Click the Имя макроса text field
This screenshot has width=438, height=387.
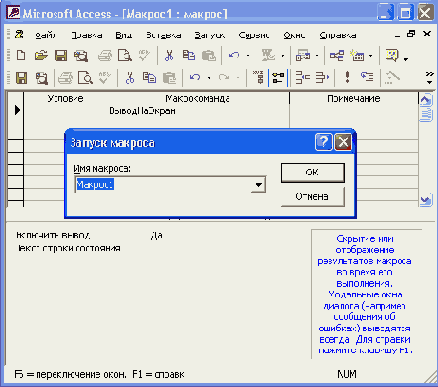(163, 185)
